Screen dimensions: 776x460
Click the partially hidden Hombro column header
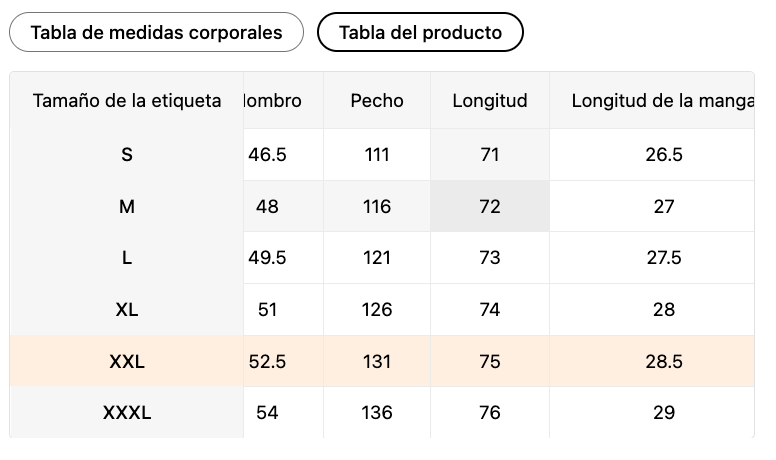[x=272, y=101]
